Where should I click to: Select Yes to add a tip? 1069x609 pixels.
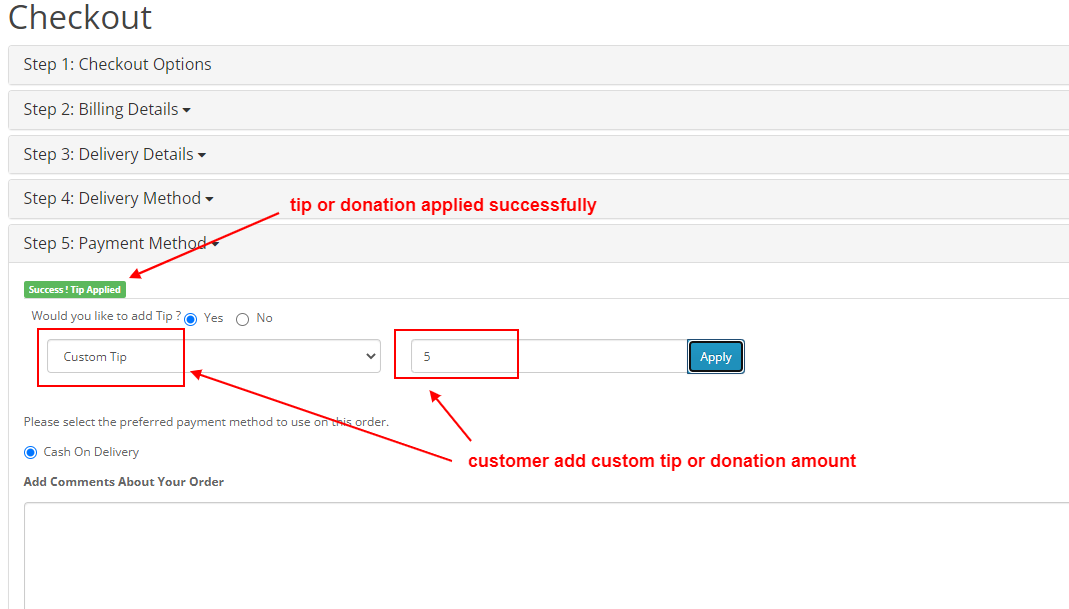click(190, 318)
